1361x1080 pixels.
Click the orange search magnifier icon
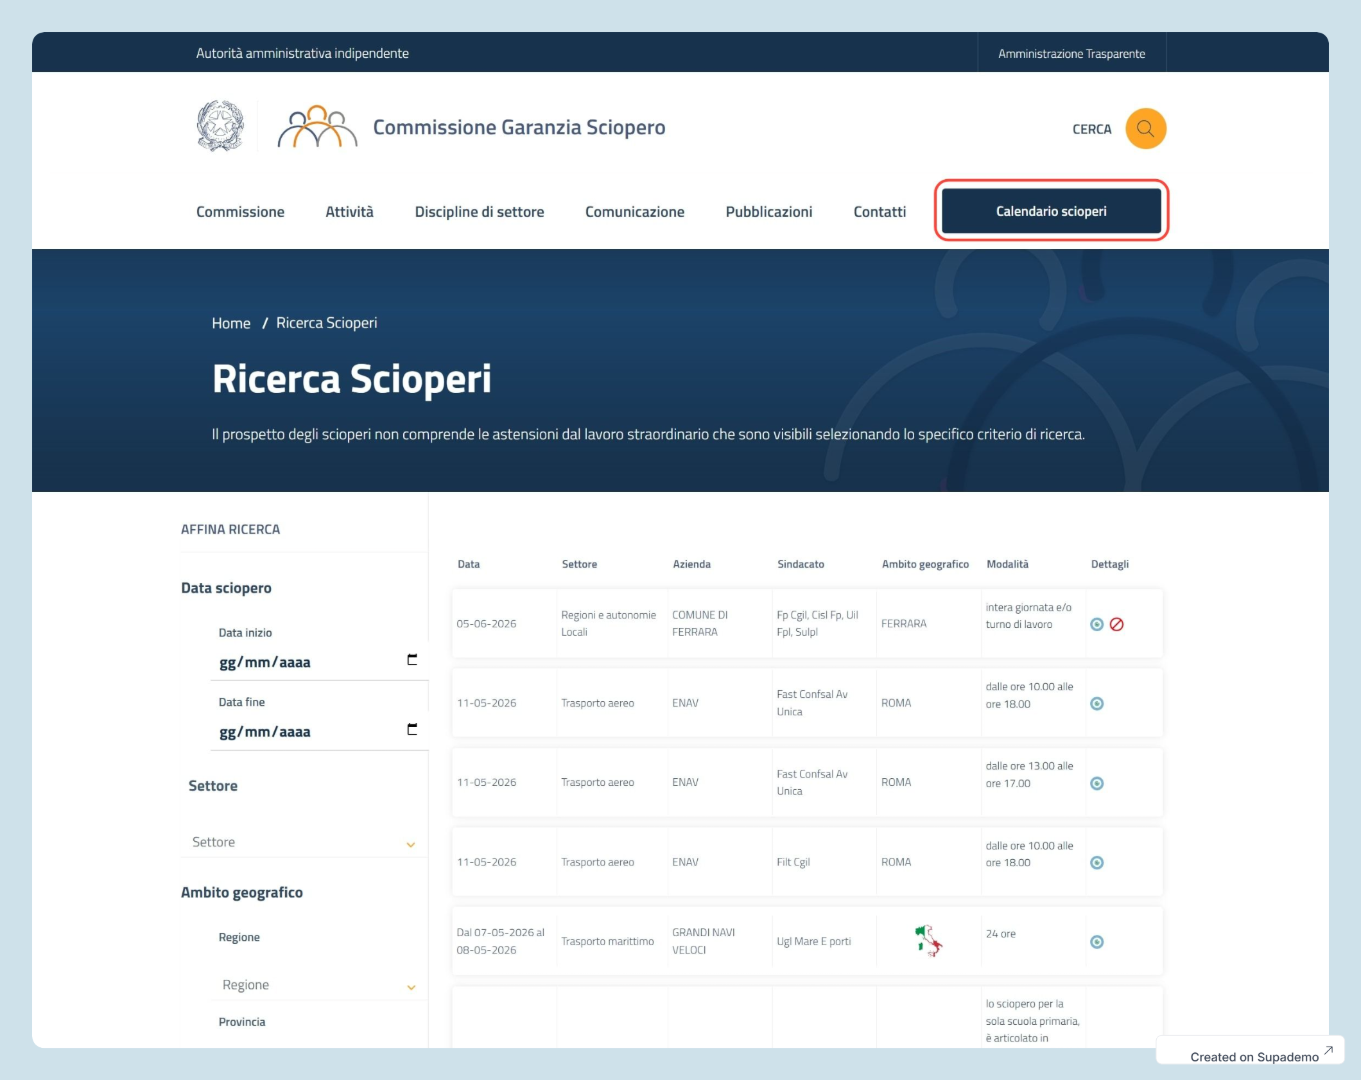point(1145,128)
